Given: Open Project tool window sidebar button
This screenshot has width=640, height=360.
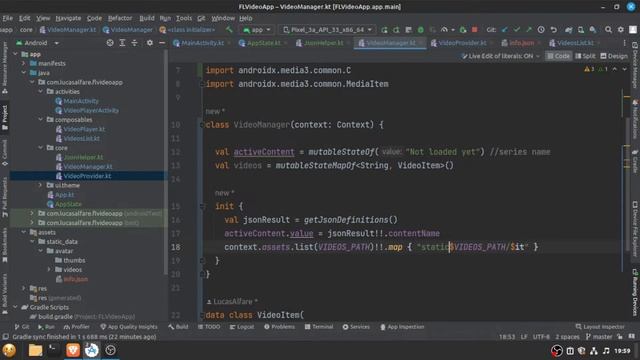Looking at the screenshot, I should [4, 118].
